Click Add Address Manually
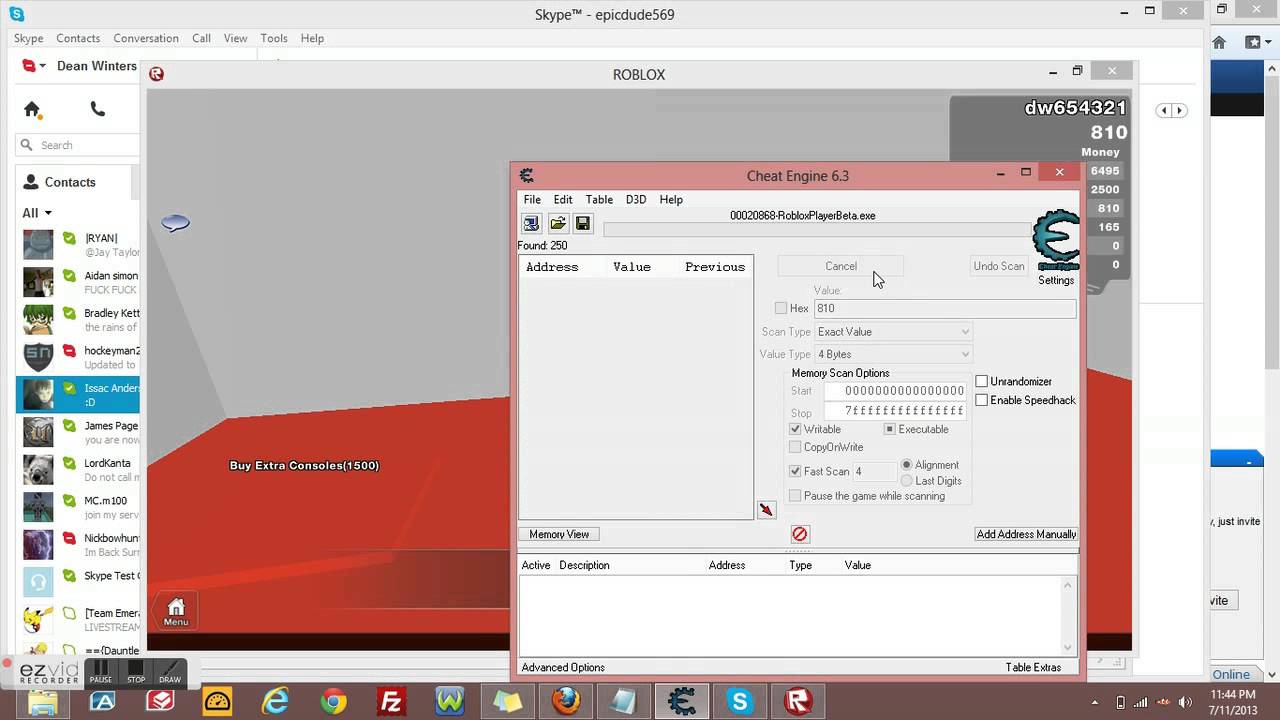 (x=1027, y=534)
